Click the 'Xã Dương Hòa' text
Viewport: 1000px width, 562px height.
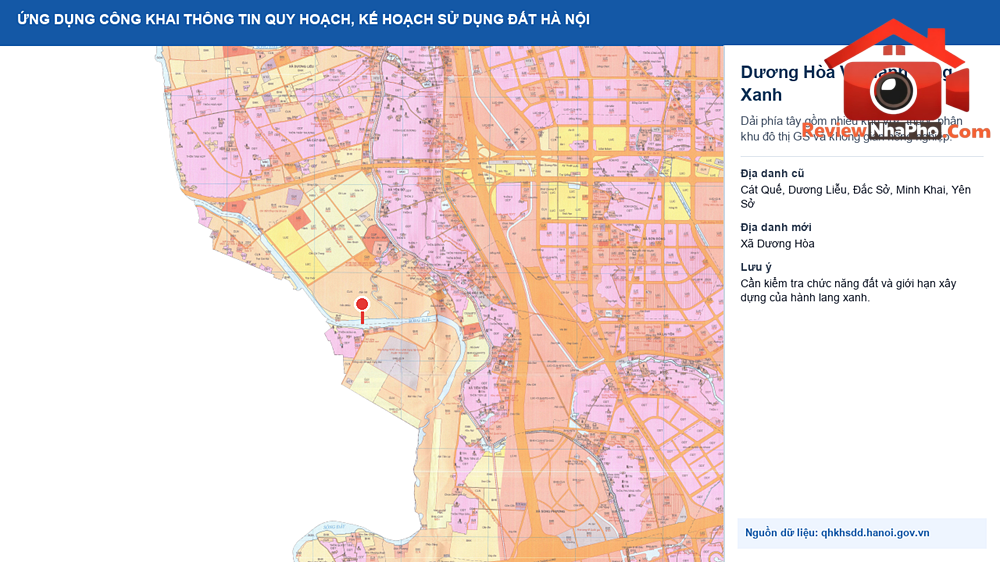[777, 244]
